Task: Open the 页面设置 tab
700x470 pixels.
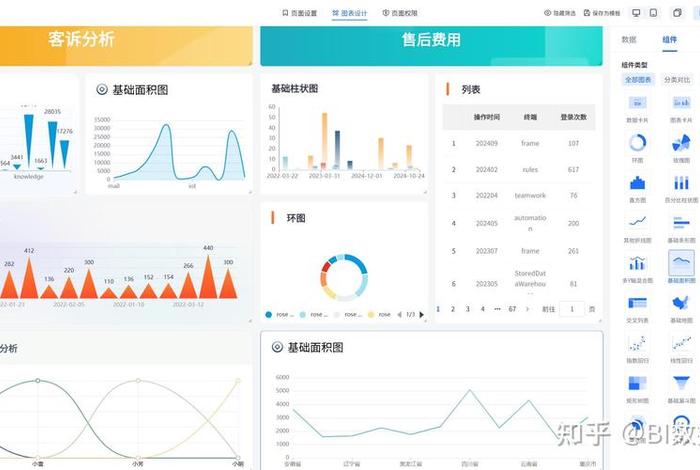Action: click(300, 13)
